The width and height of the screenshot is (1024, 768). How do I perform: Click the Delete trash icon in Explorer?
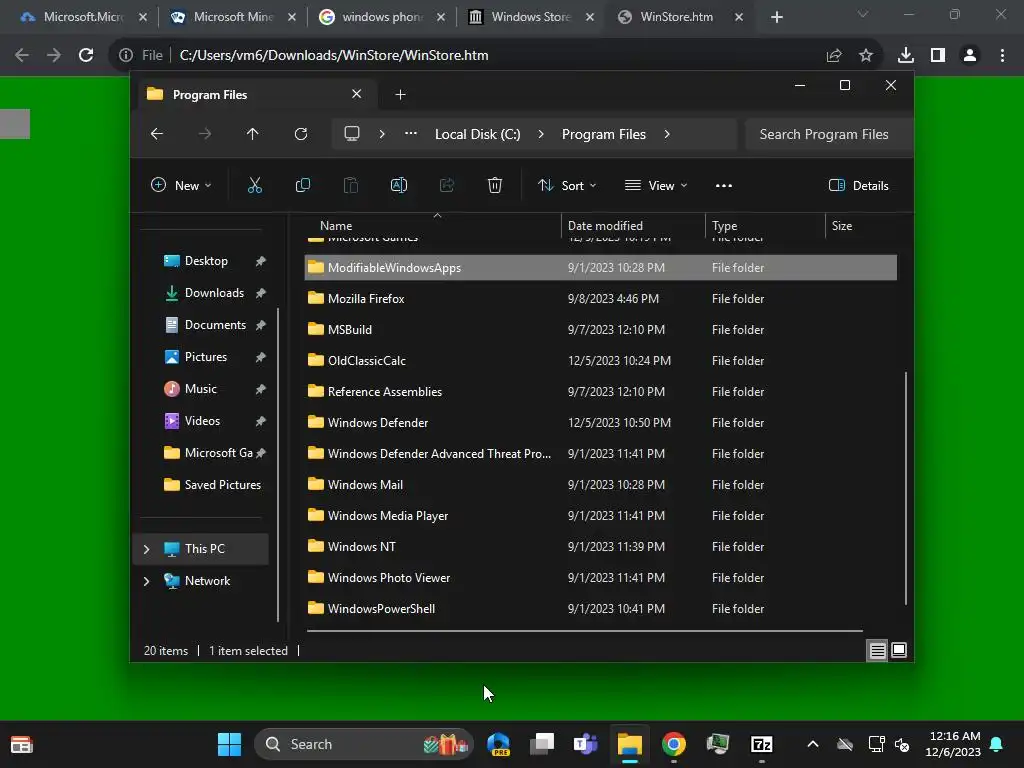(x=495, y=185)
